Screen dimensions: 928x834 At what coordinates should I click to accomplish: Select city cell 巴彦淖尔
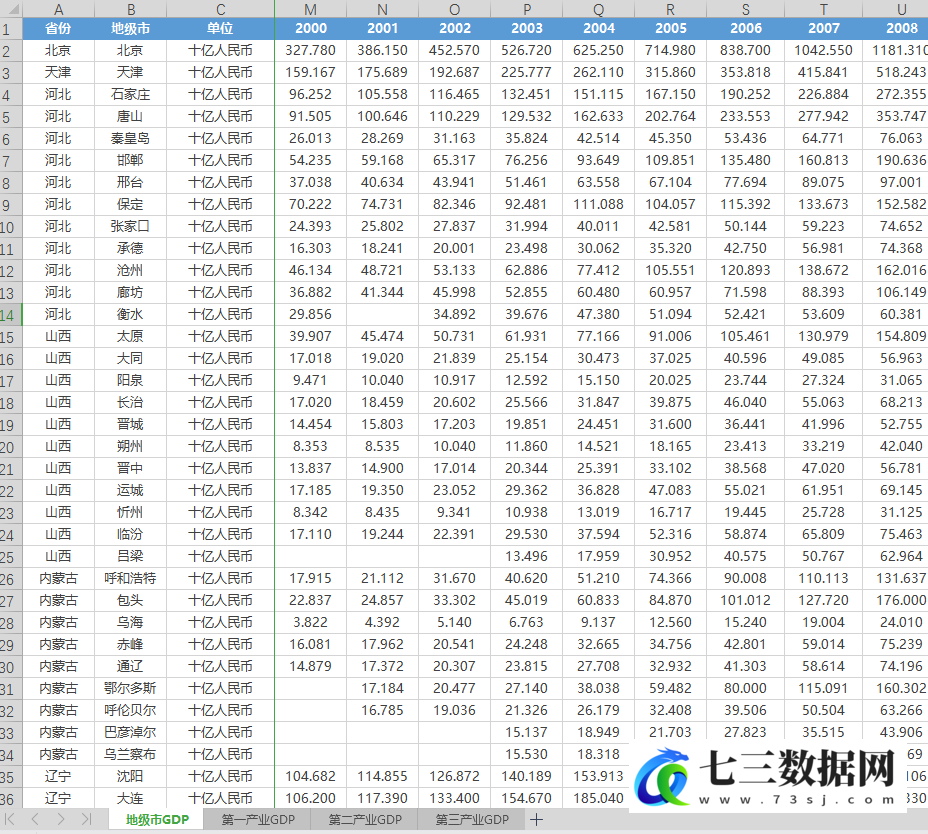(131, 732)
